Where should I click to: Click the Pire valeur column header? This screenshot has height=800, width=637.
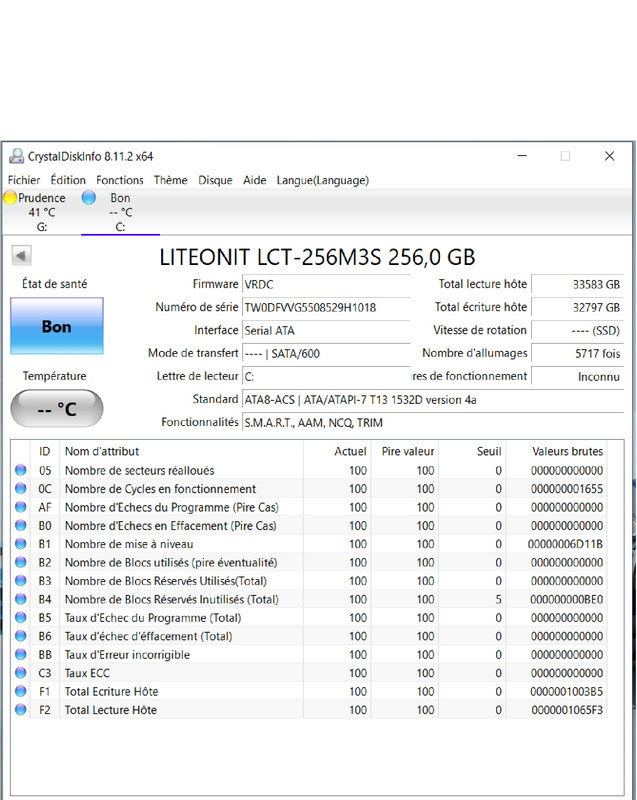[404, 451]
